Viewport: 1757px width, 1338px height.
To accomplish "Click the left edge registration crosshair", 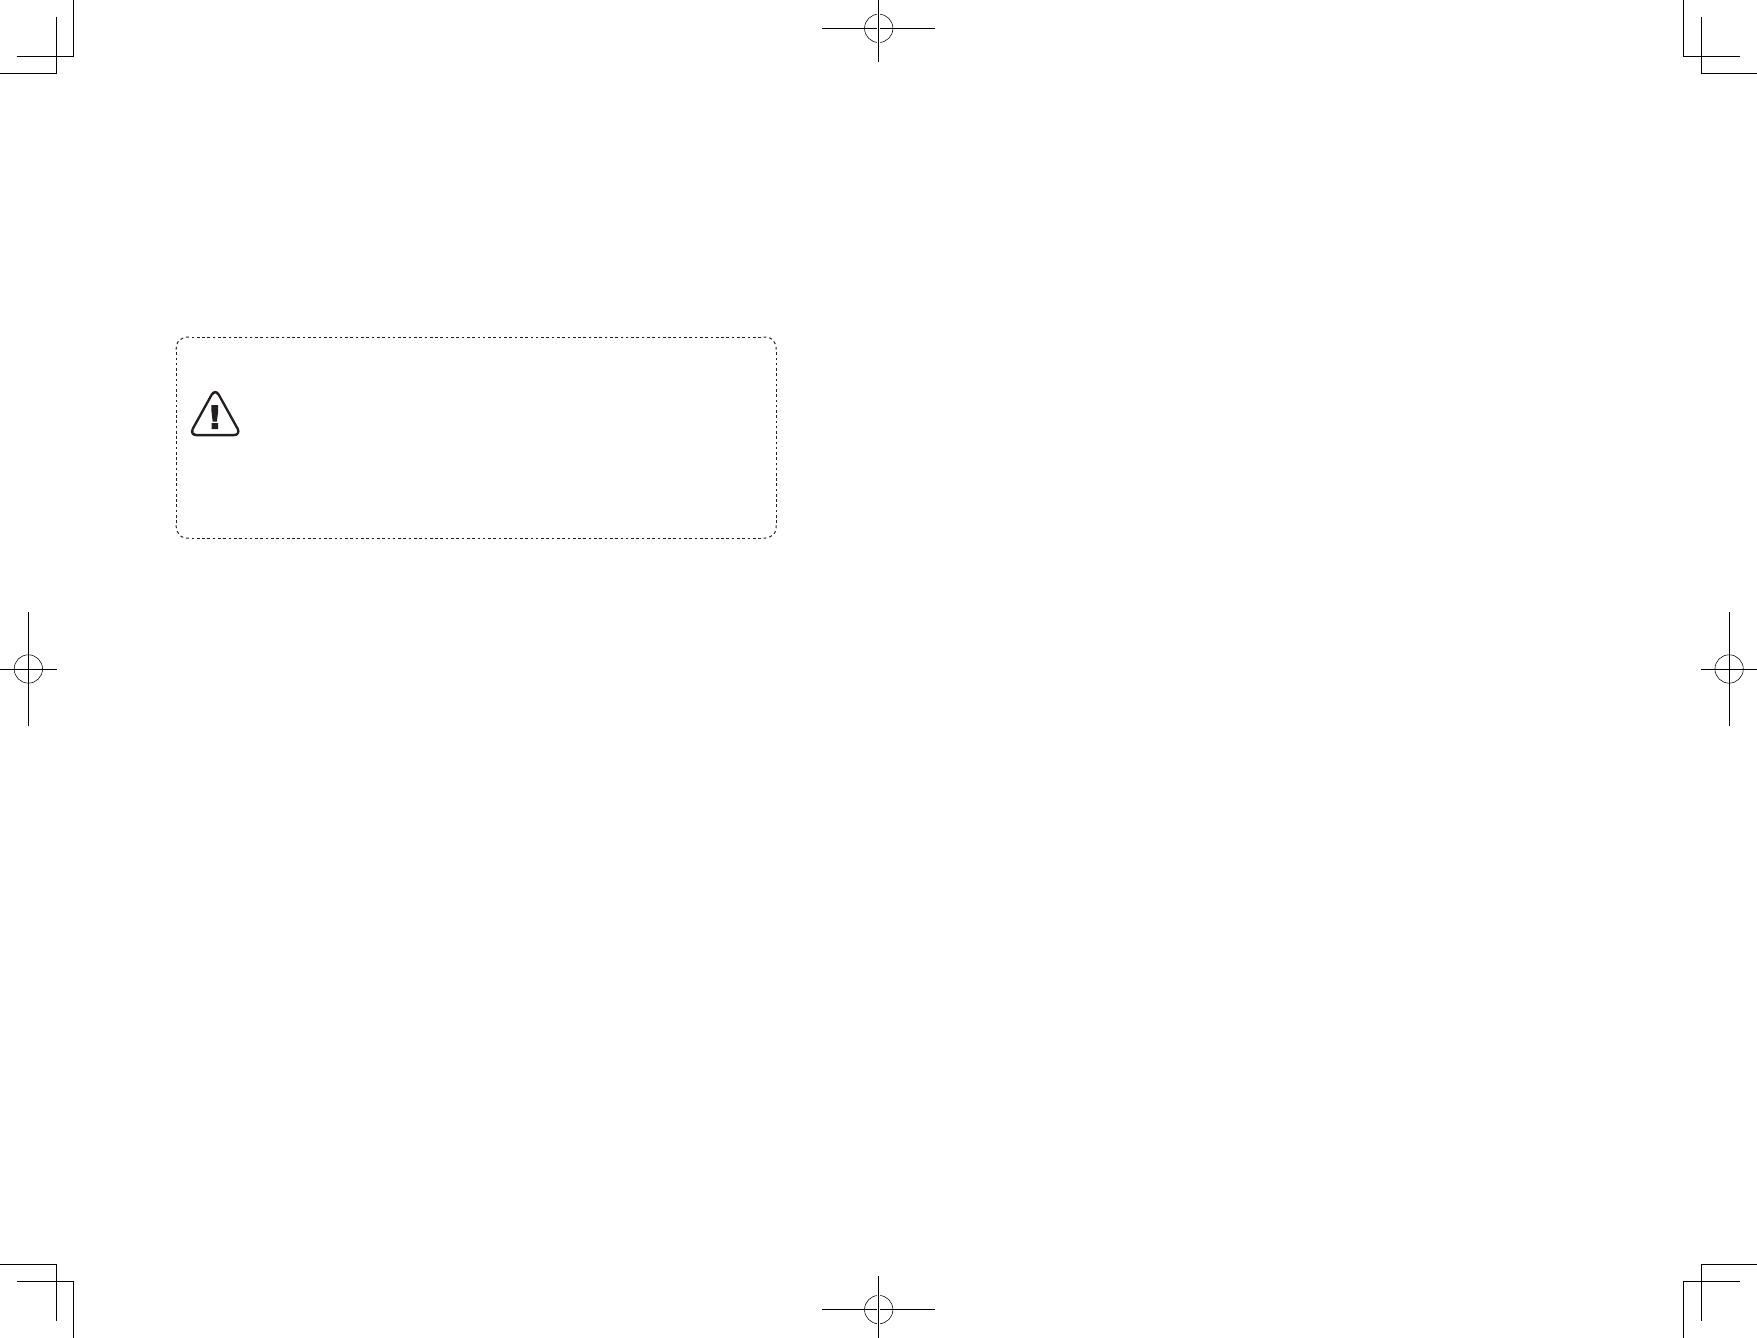I will [29, 669].
